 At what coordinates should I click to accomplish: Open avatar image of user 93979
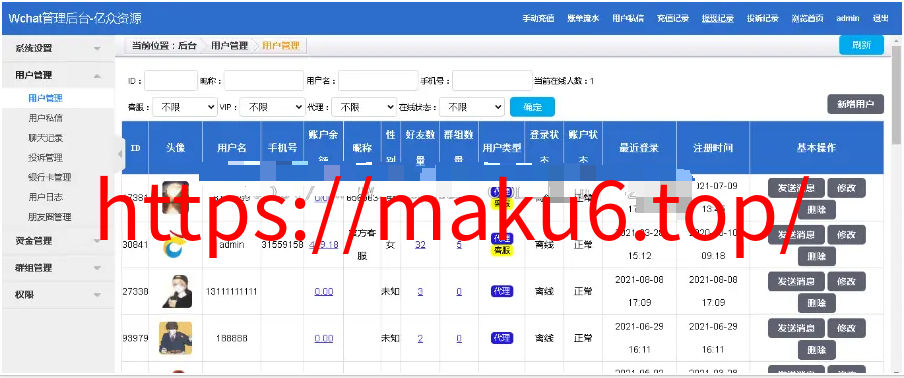[x=175, y=338]
